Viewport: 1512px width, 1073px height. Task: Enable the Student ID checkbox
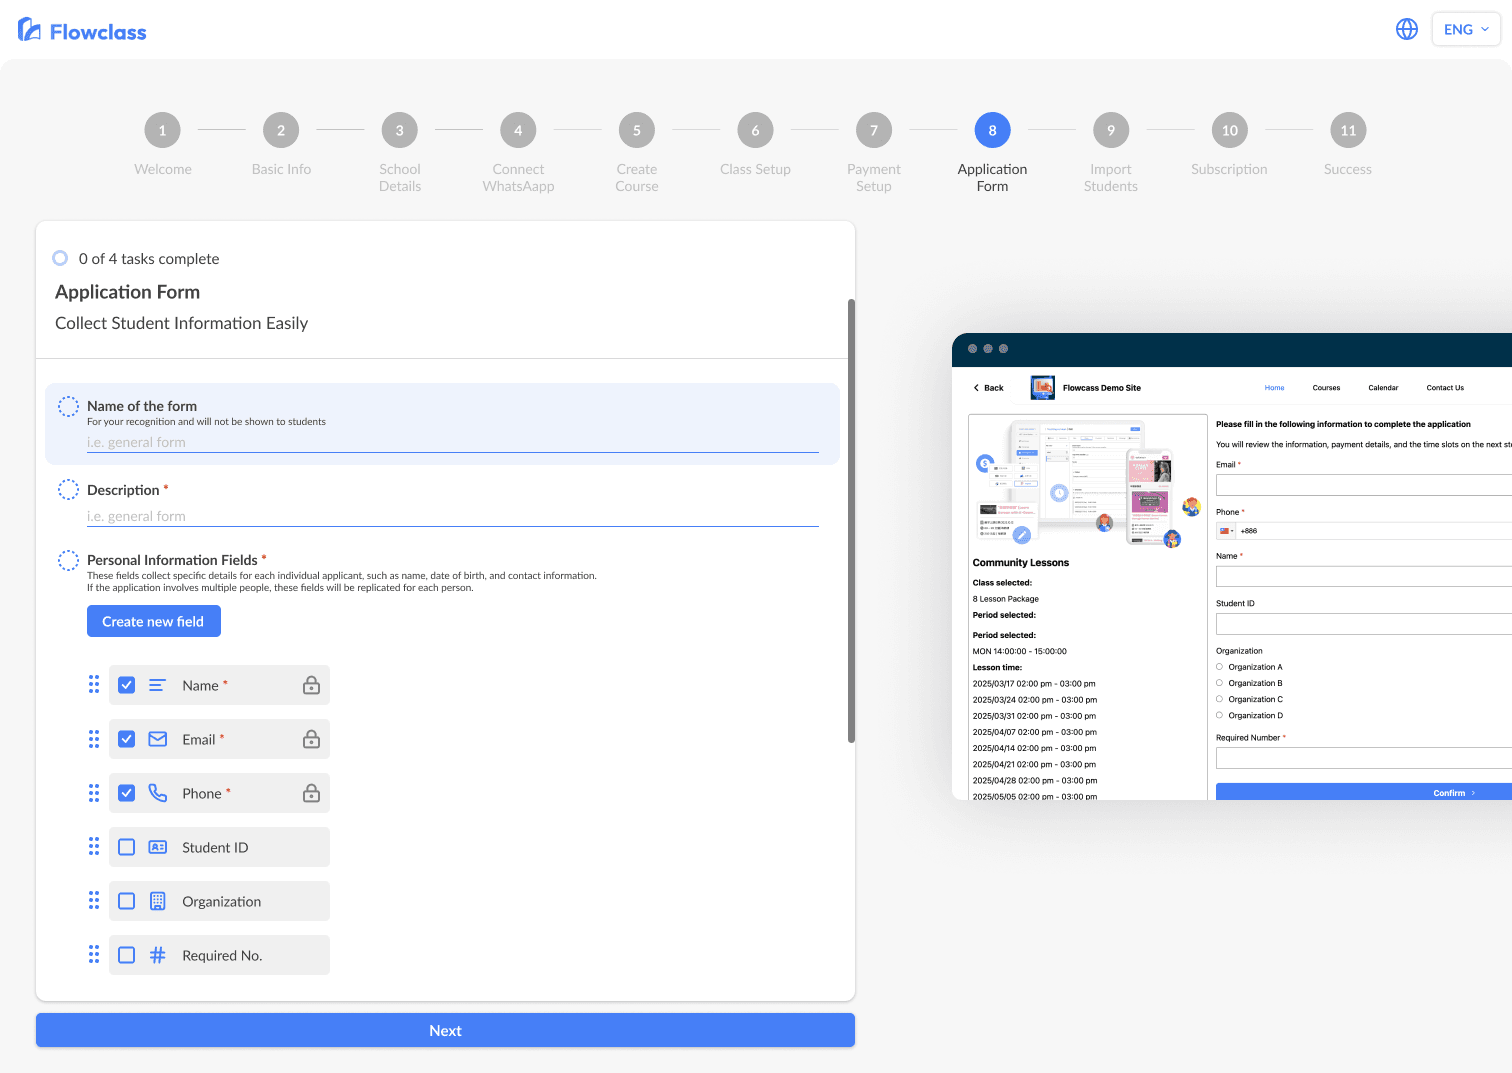coord(127,847)
